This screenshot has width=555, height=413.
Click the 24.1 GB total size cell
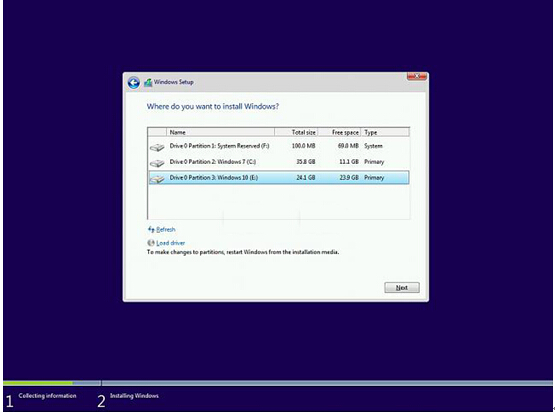coord(306,178)
